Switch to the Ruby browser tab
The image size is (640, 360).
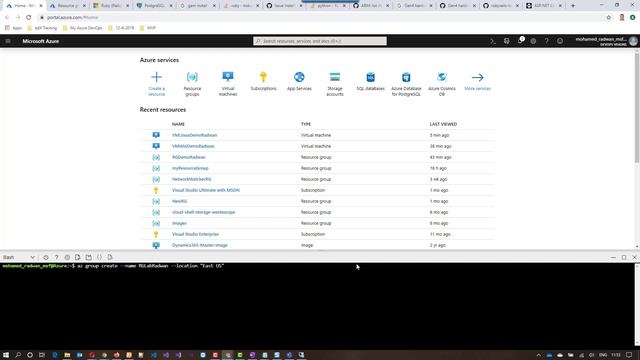tap(111, 6)
